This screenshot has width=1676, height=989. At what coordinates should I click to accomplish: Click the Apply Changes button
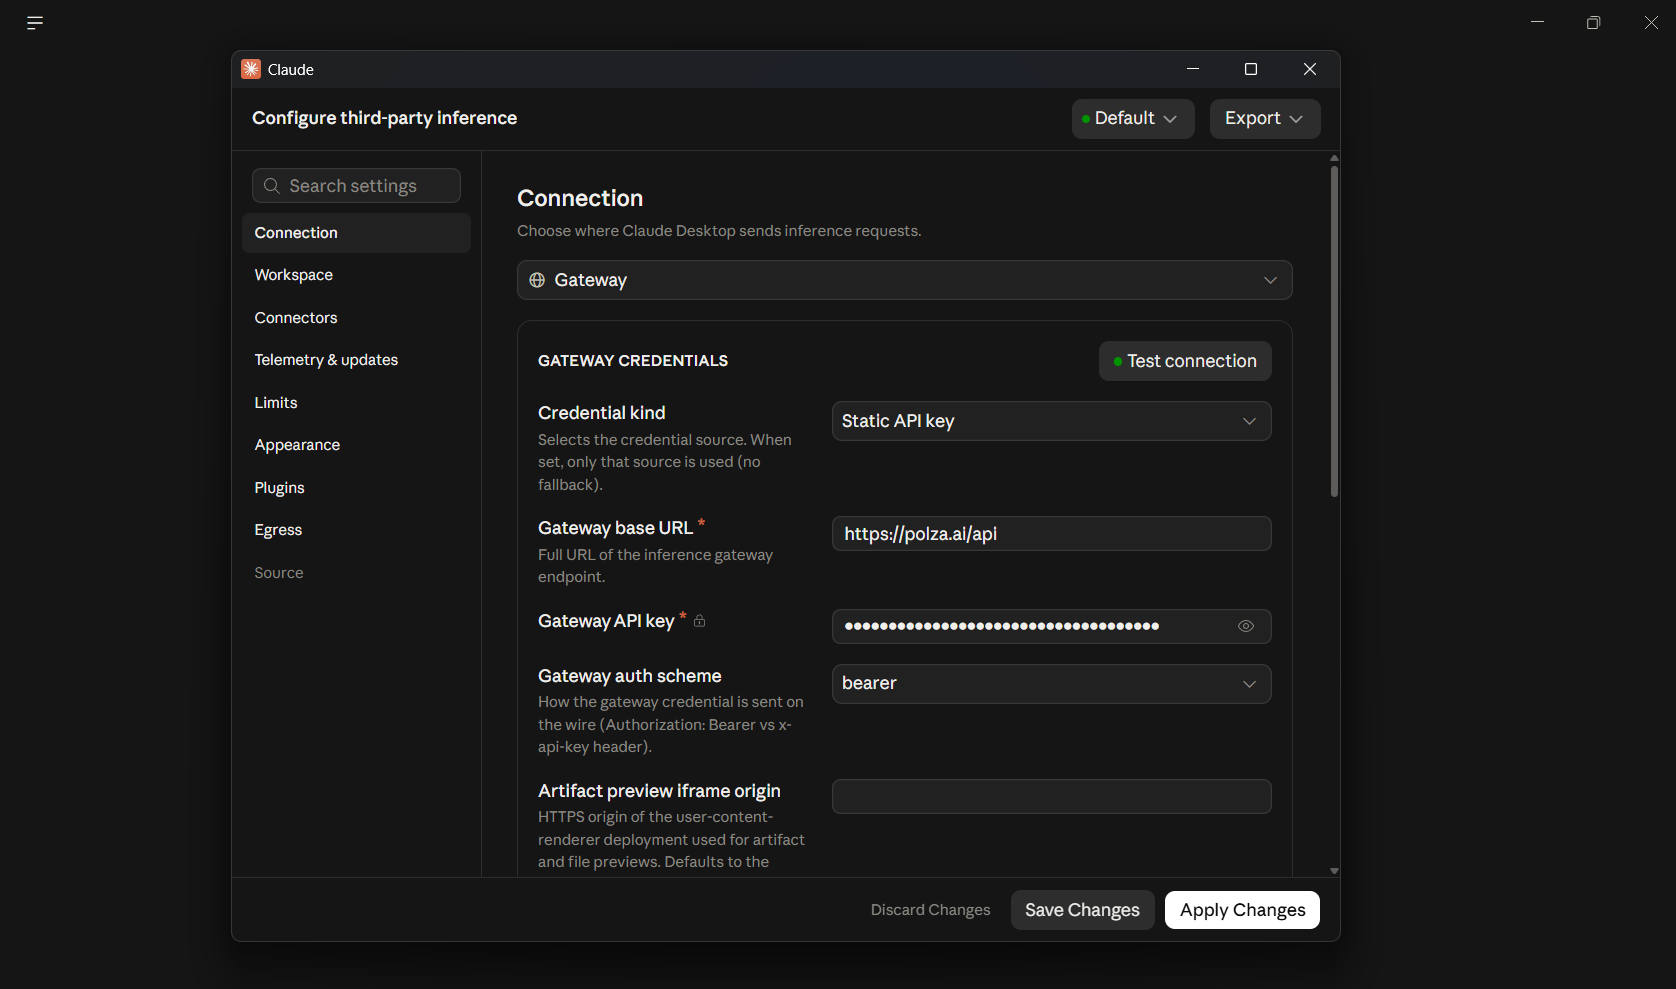tap(1242, 910)
